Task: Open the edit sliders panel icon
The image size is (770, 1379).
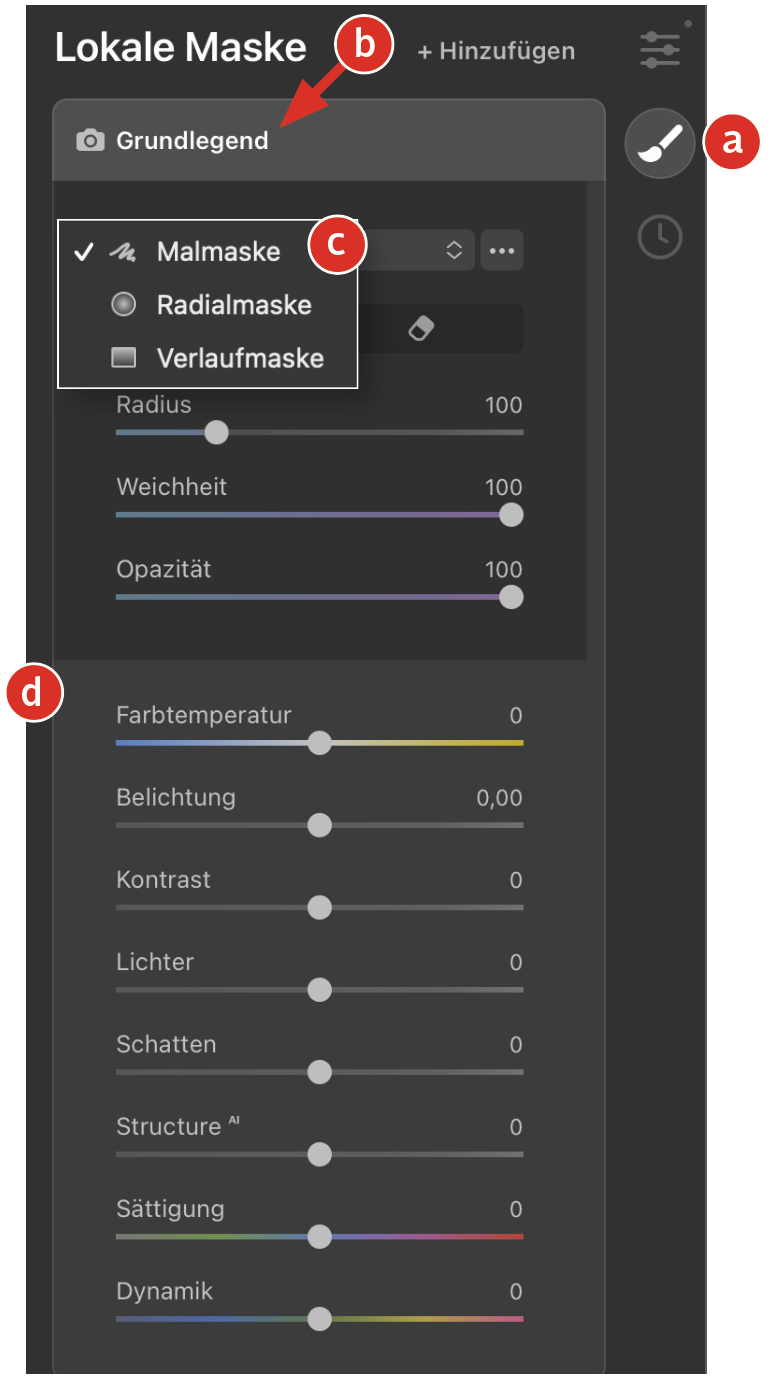Action: (x=659, y=49)
